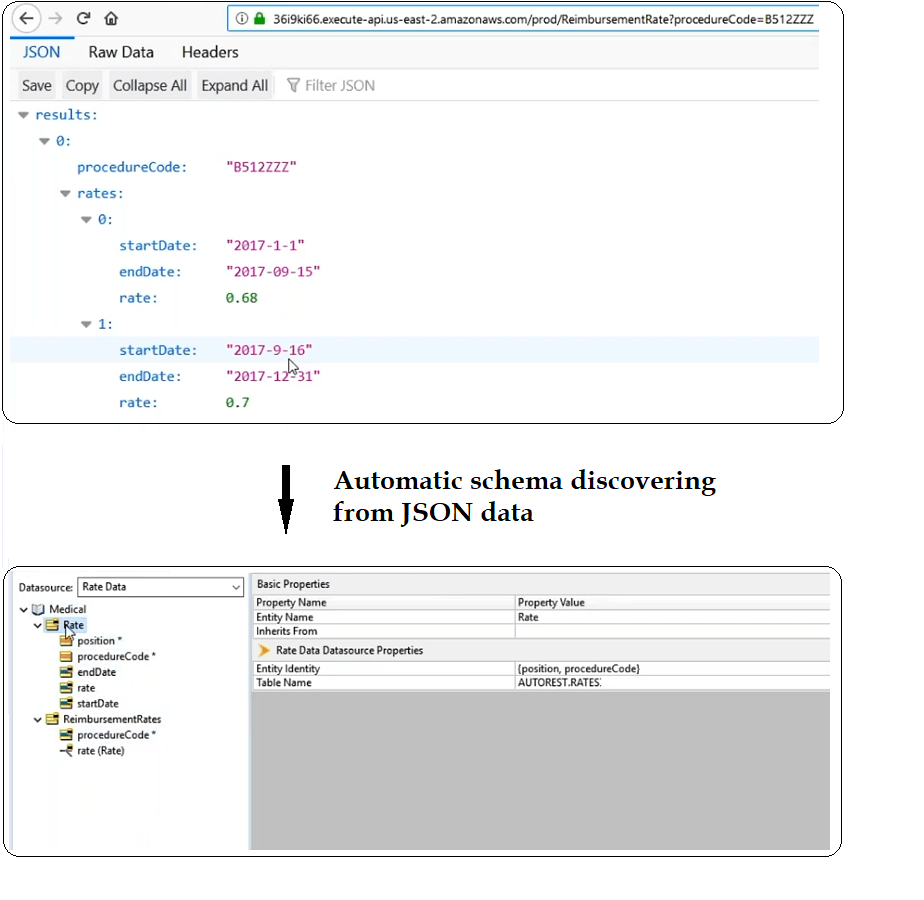Click the ReimbursementRates entity icon
The width and height of the screenshot is (924, 900).
[x=52, y=719]
